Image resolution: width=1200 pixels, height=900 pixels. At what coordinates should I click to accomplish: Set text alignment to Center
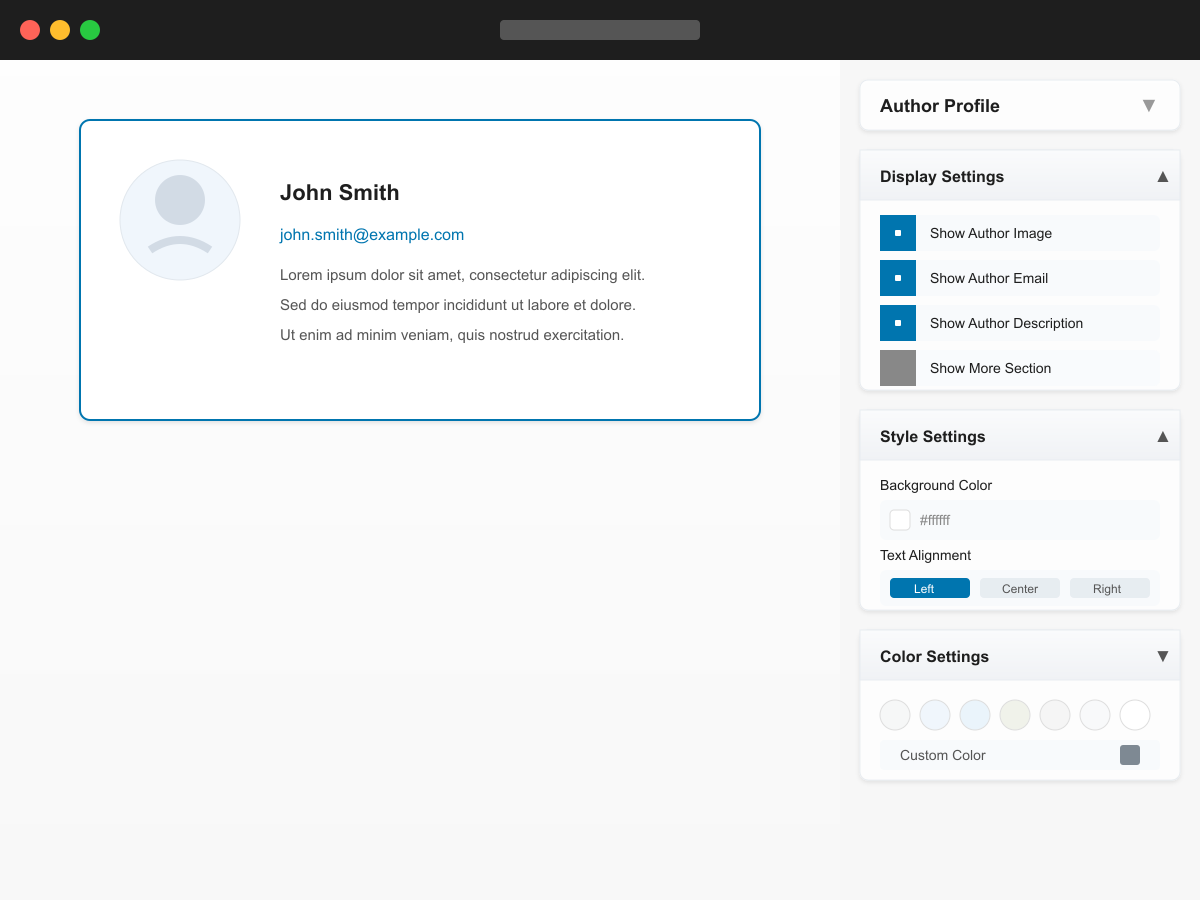pos(1020,588)
